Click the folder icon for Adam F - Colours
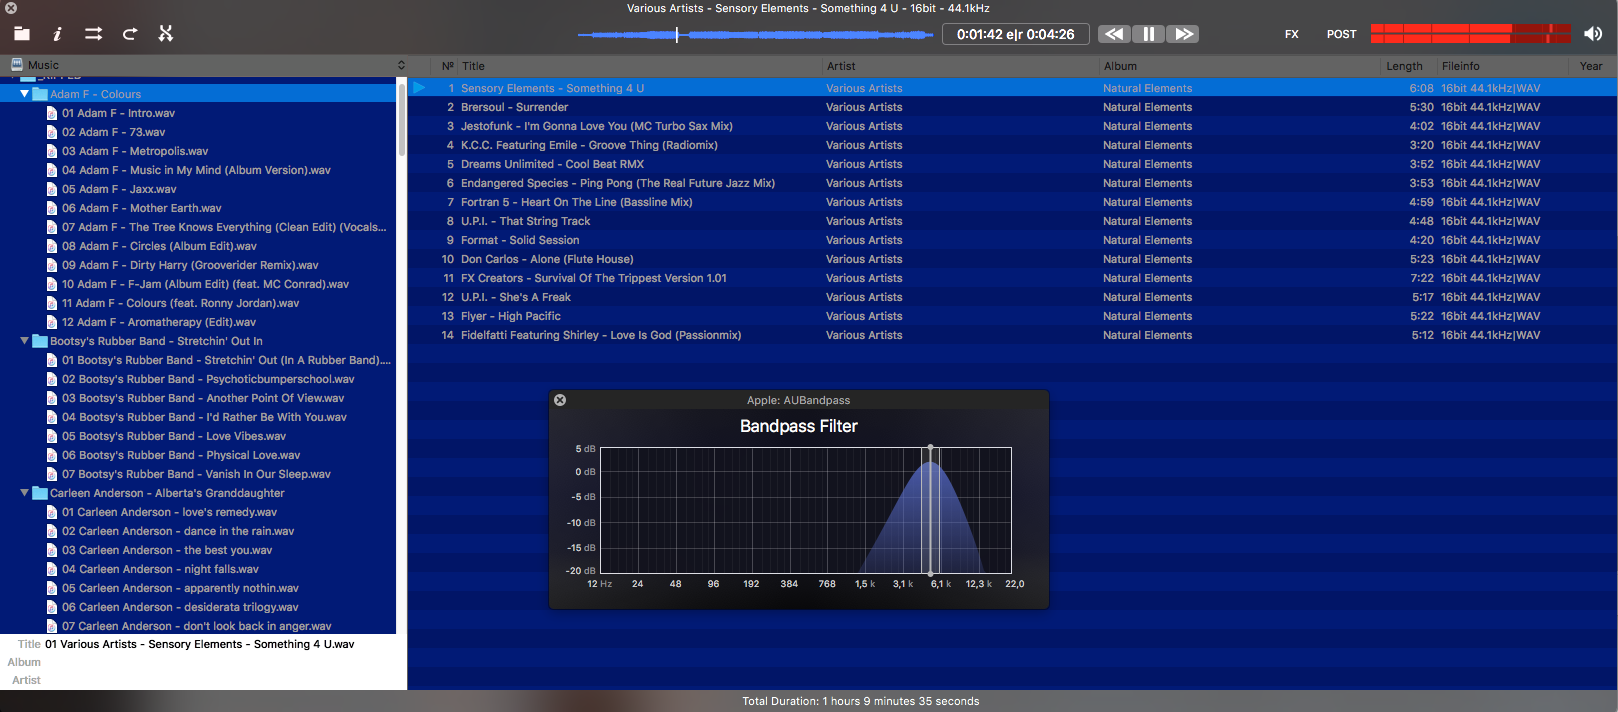This screenshot has width=1618, height=712. click(x=40, y=94)
